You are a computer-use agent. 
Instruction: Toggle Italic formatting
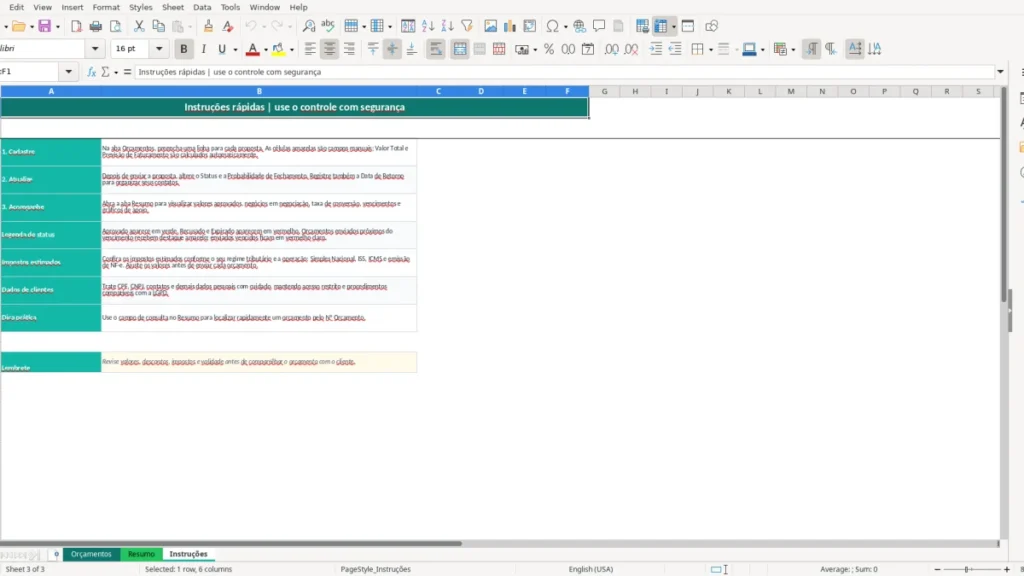(203, 49)
